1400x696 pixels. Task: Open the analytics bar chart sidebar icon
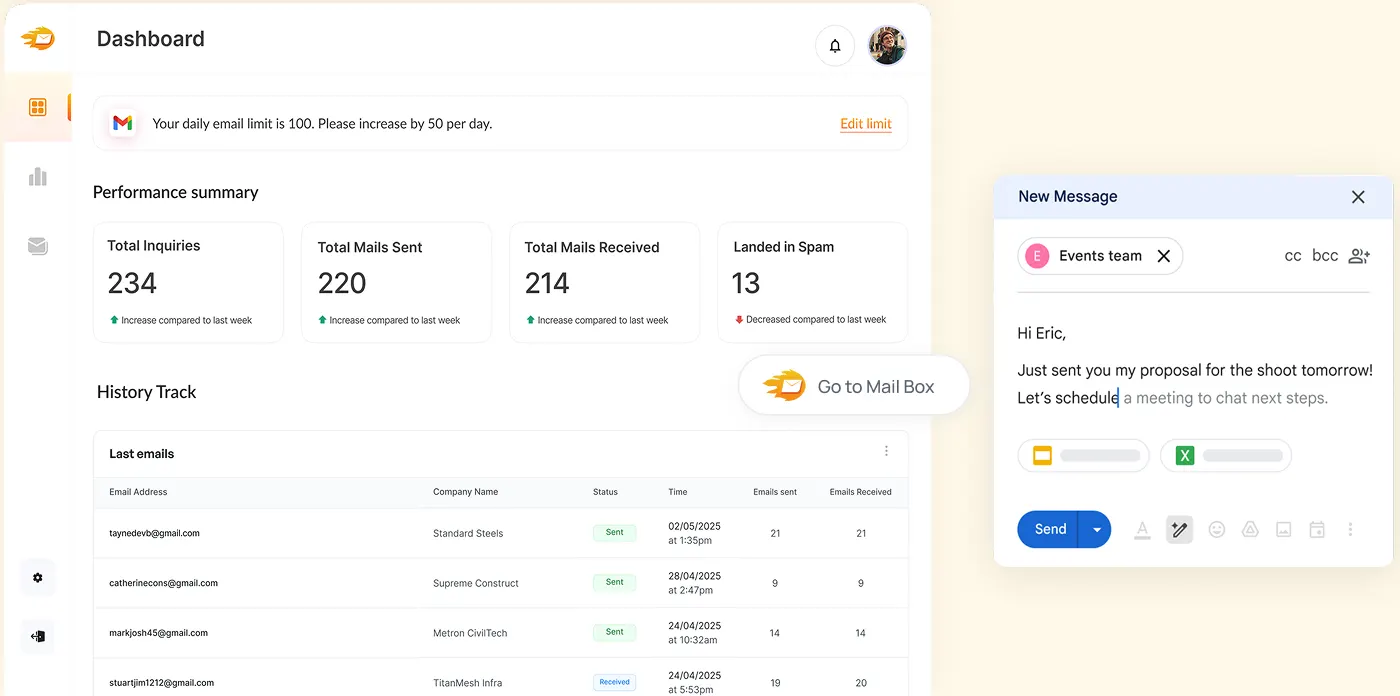pos(37,176)
